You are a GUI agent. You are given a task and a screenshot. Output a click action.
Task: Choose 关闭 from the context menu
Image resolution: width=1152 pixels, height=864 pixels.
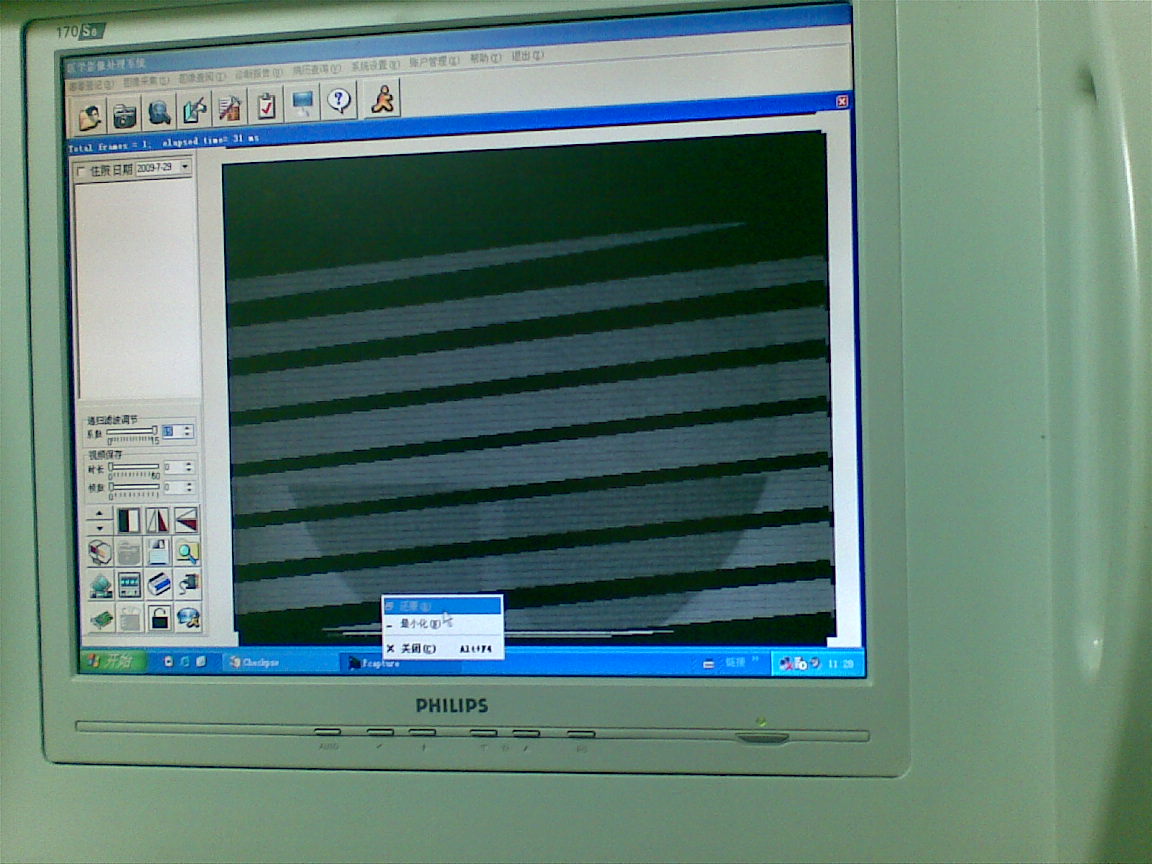[x=417, y=648]
